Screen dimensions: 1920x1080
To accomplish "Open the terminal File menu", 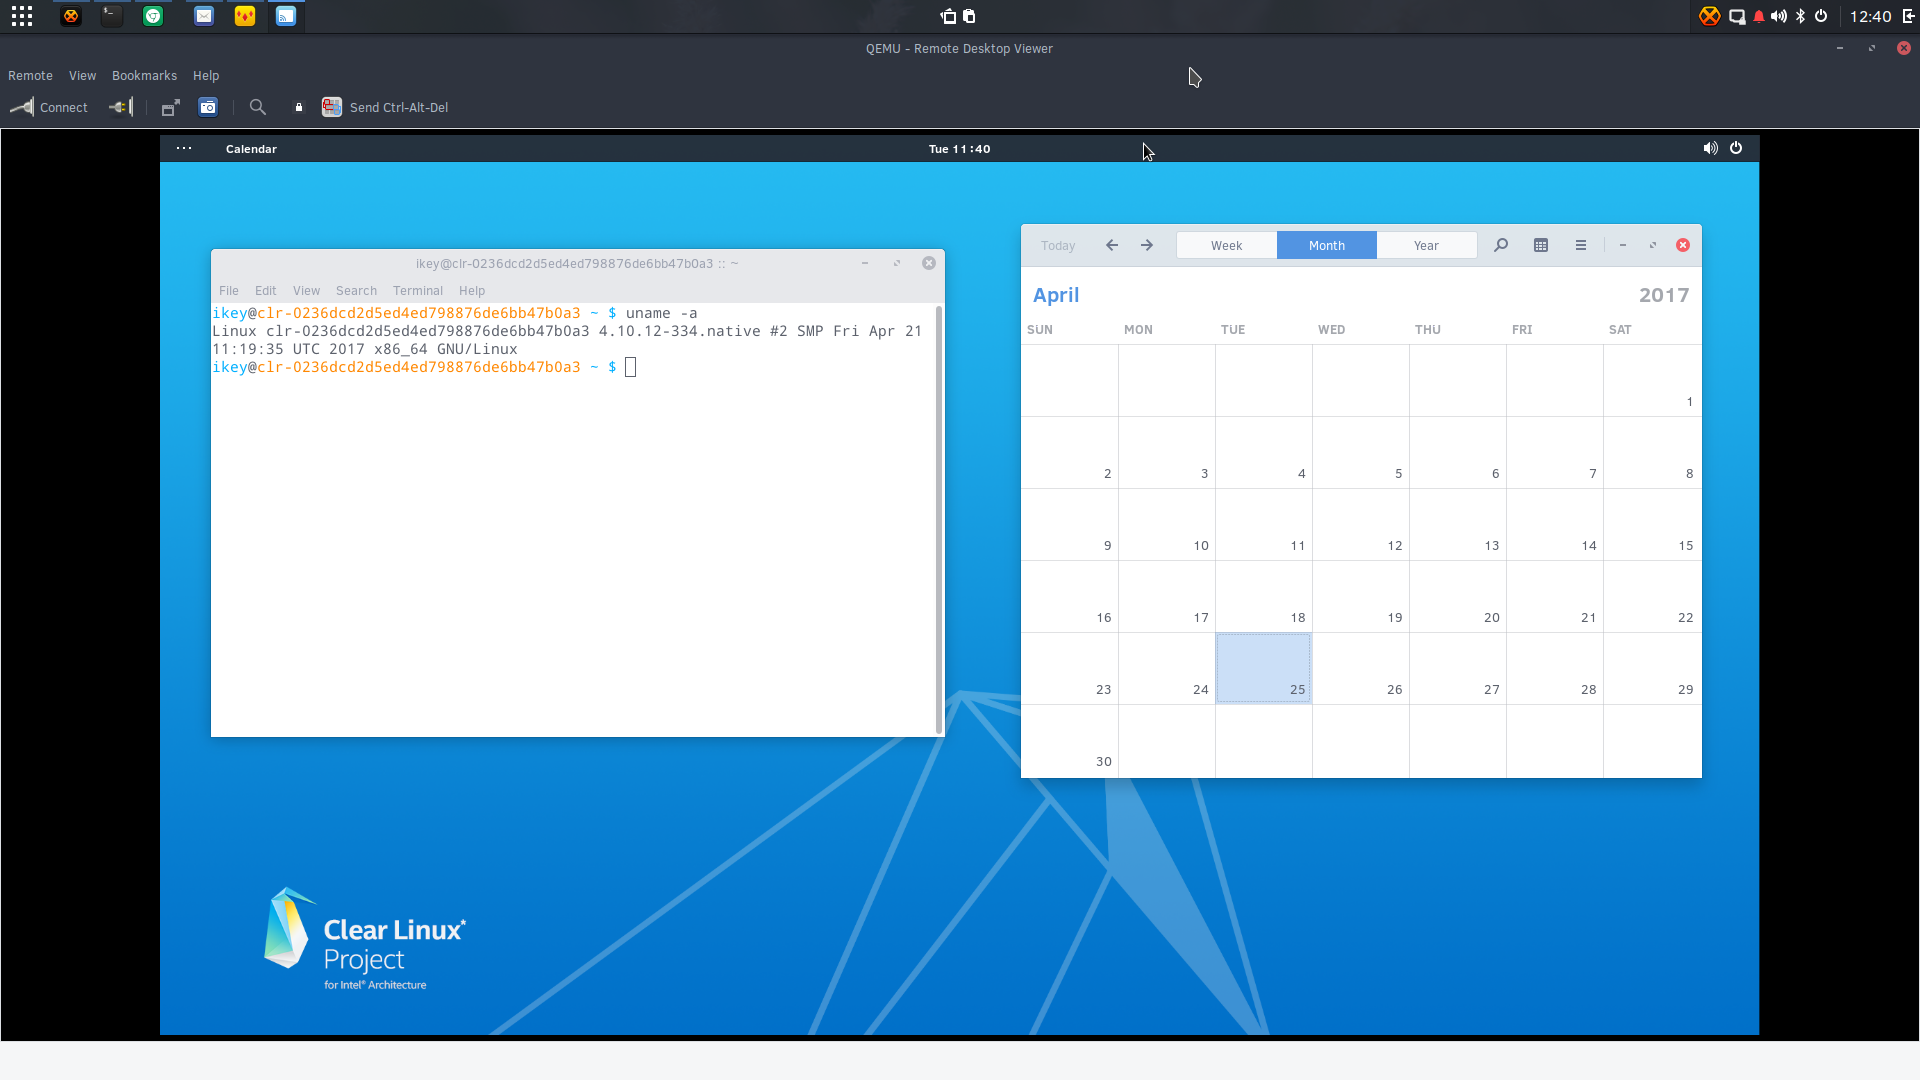I will pos(229,291).
